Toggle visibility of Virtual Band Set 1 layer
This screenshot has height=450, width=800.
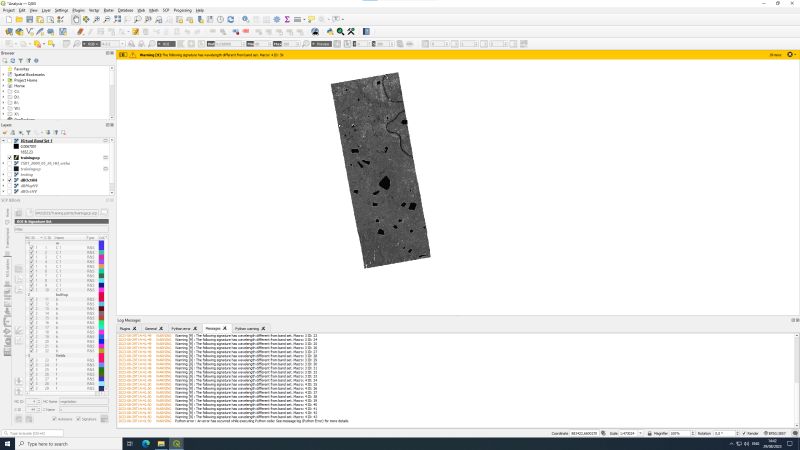click(10, 141)
